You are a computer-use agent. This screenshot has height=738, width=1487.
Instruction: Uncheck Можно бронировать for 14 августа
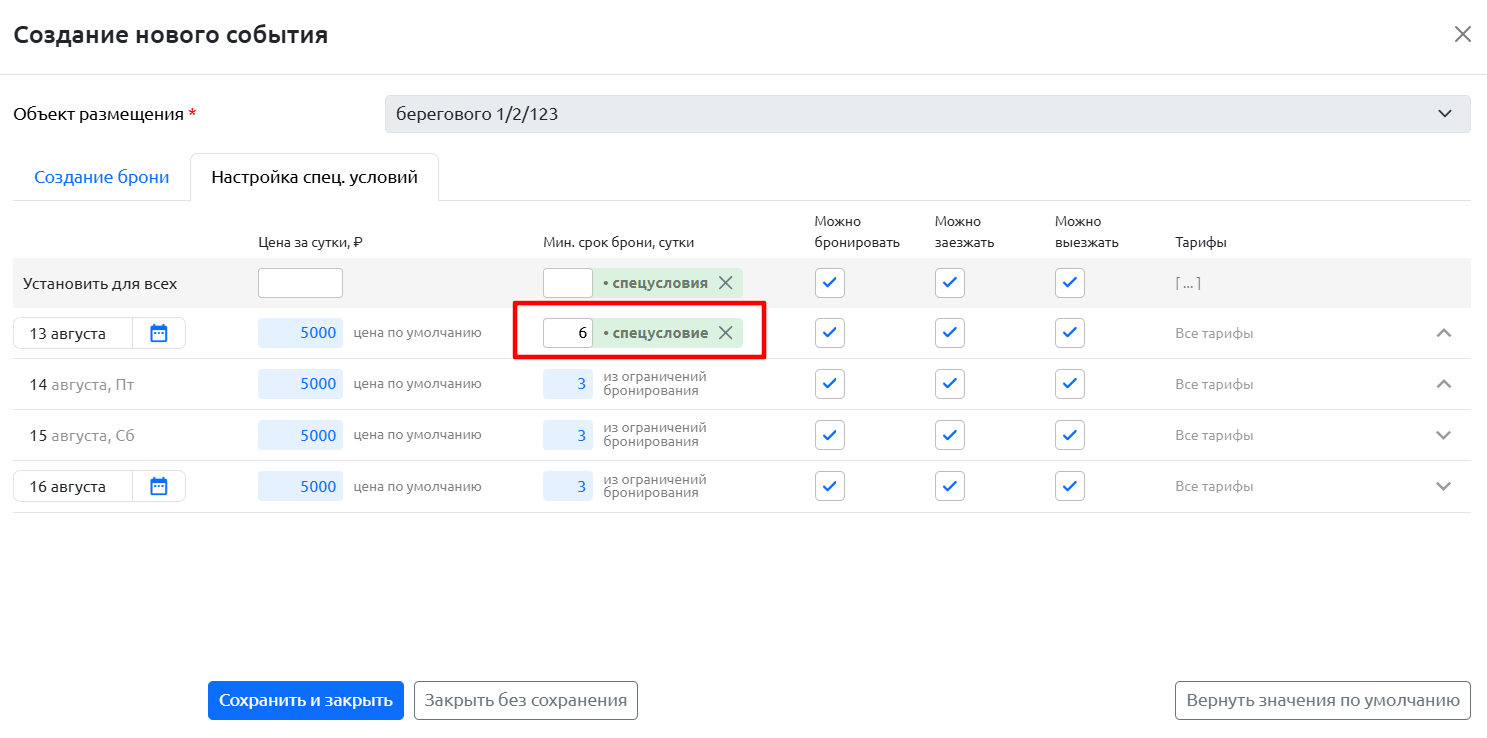pyautogui.click(x=830, y=384)
